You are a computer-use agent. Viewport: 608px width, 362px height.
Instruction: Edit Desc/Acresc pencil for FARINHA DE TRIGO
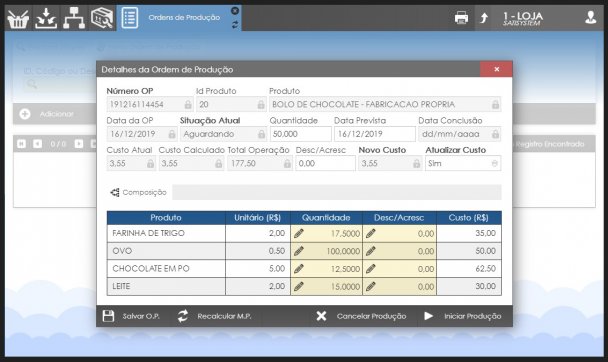tap(370, 233)
